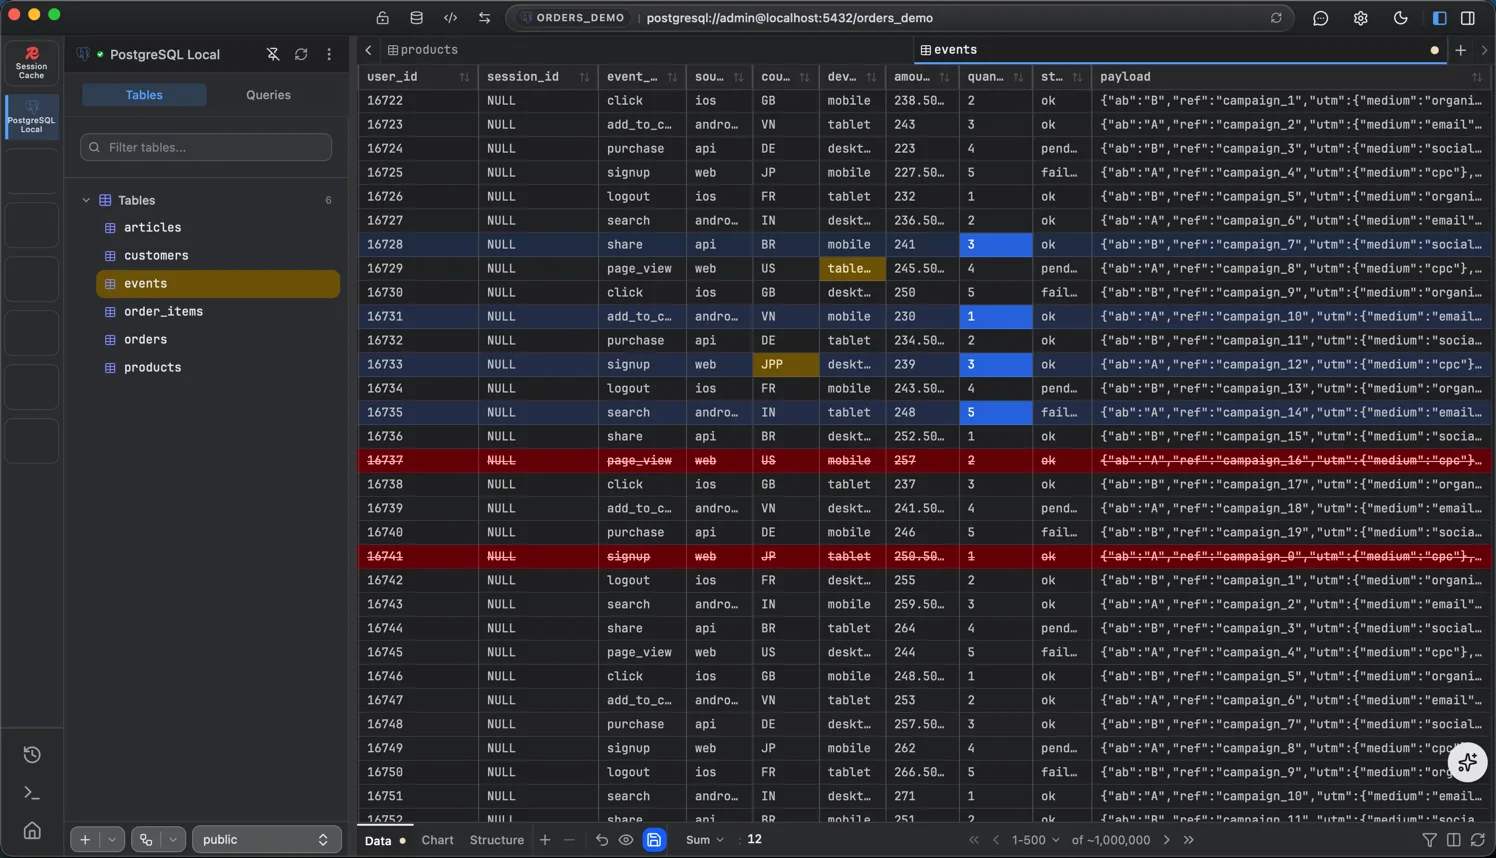
Task: Open the SQL code editor icon
Action: tap(451, 18)
